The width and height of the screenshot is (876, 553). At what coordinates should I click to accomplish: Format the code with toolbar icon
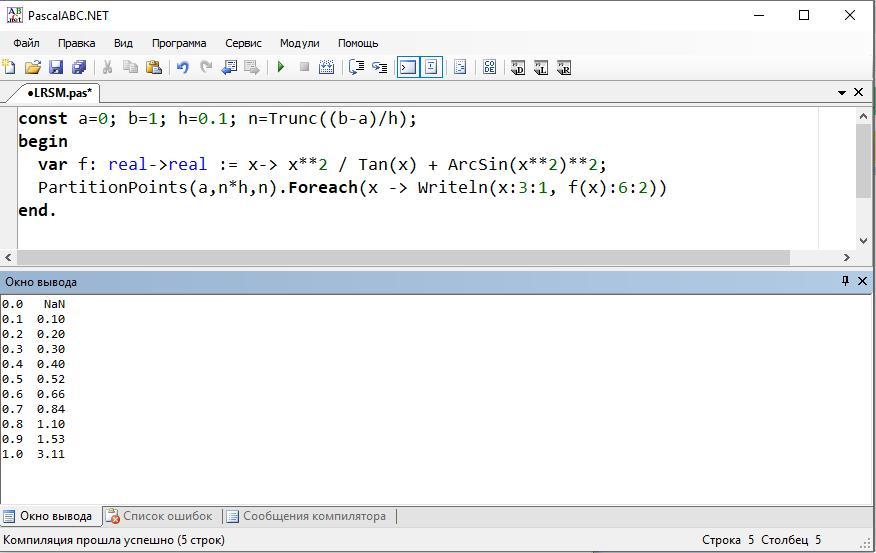click(460, 68)
